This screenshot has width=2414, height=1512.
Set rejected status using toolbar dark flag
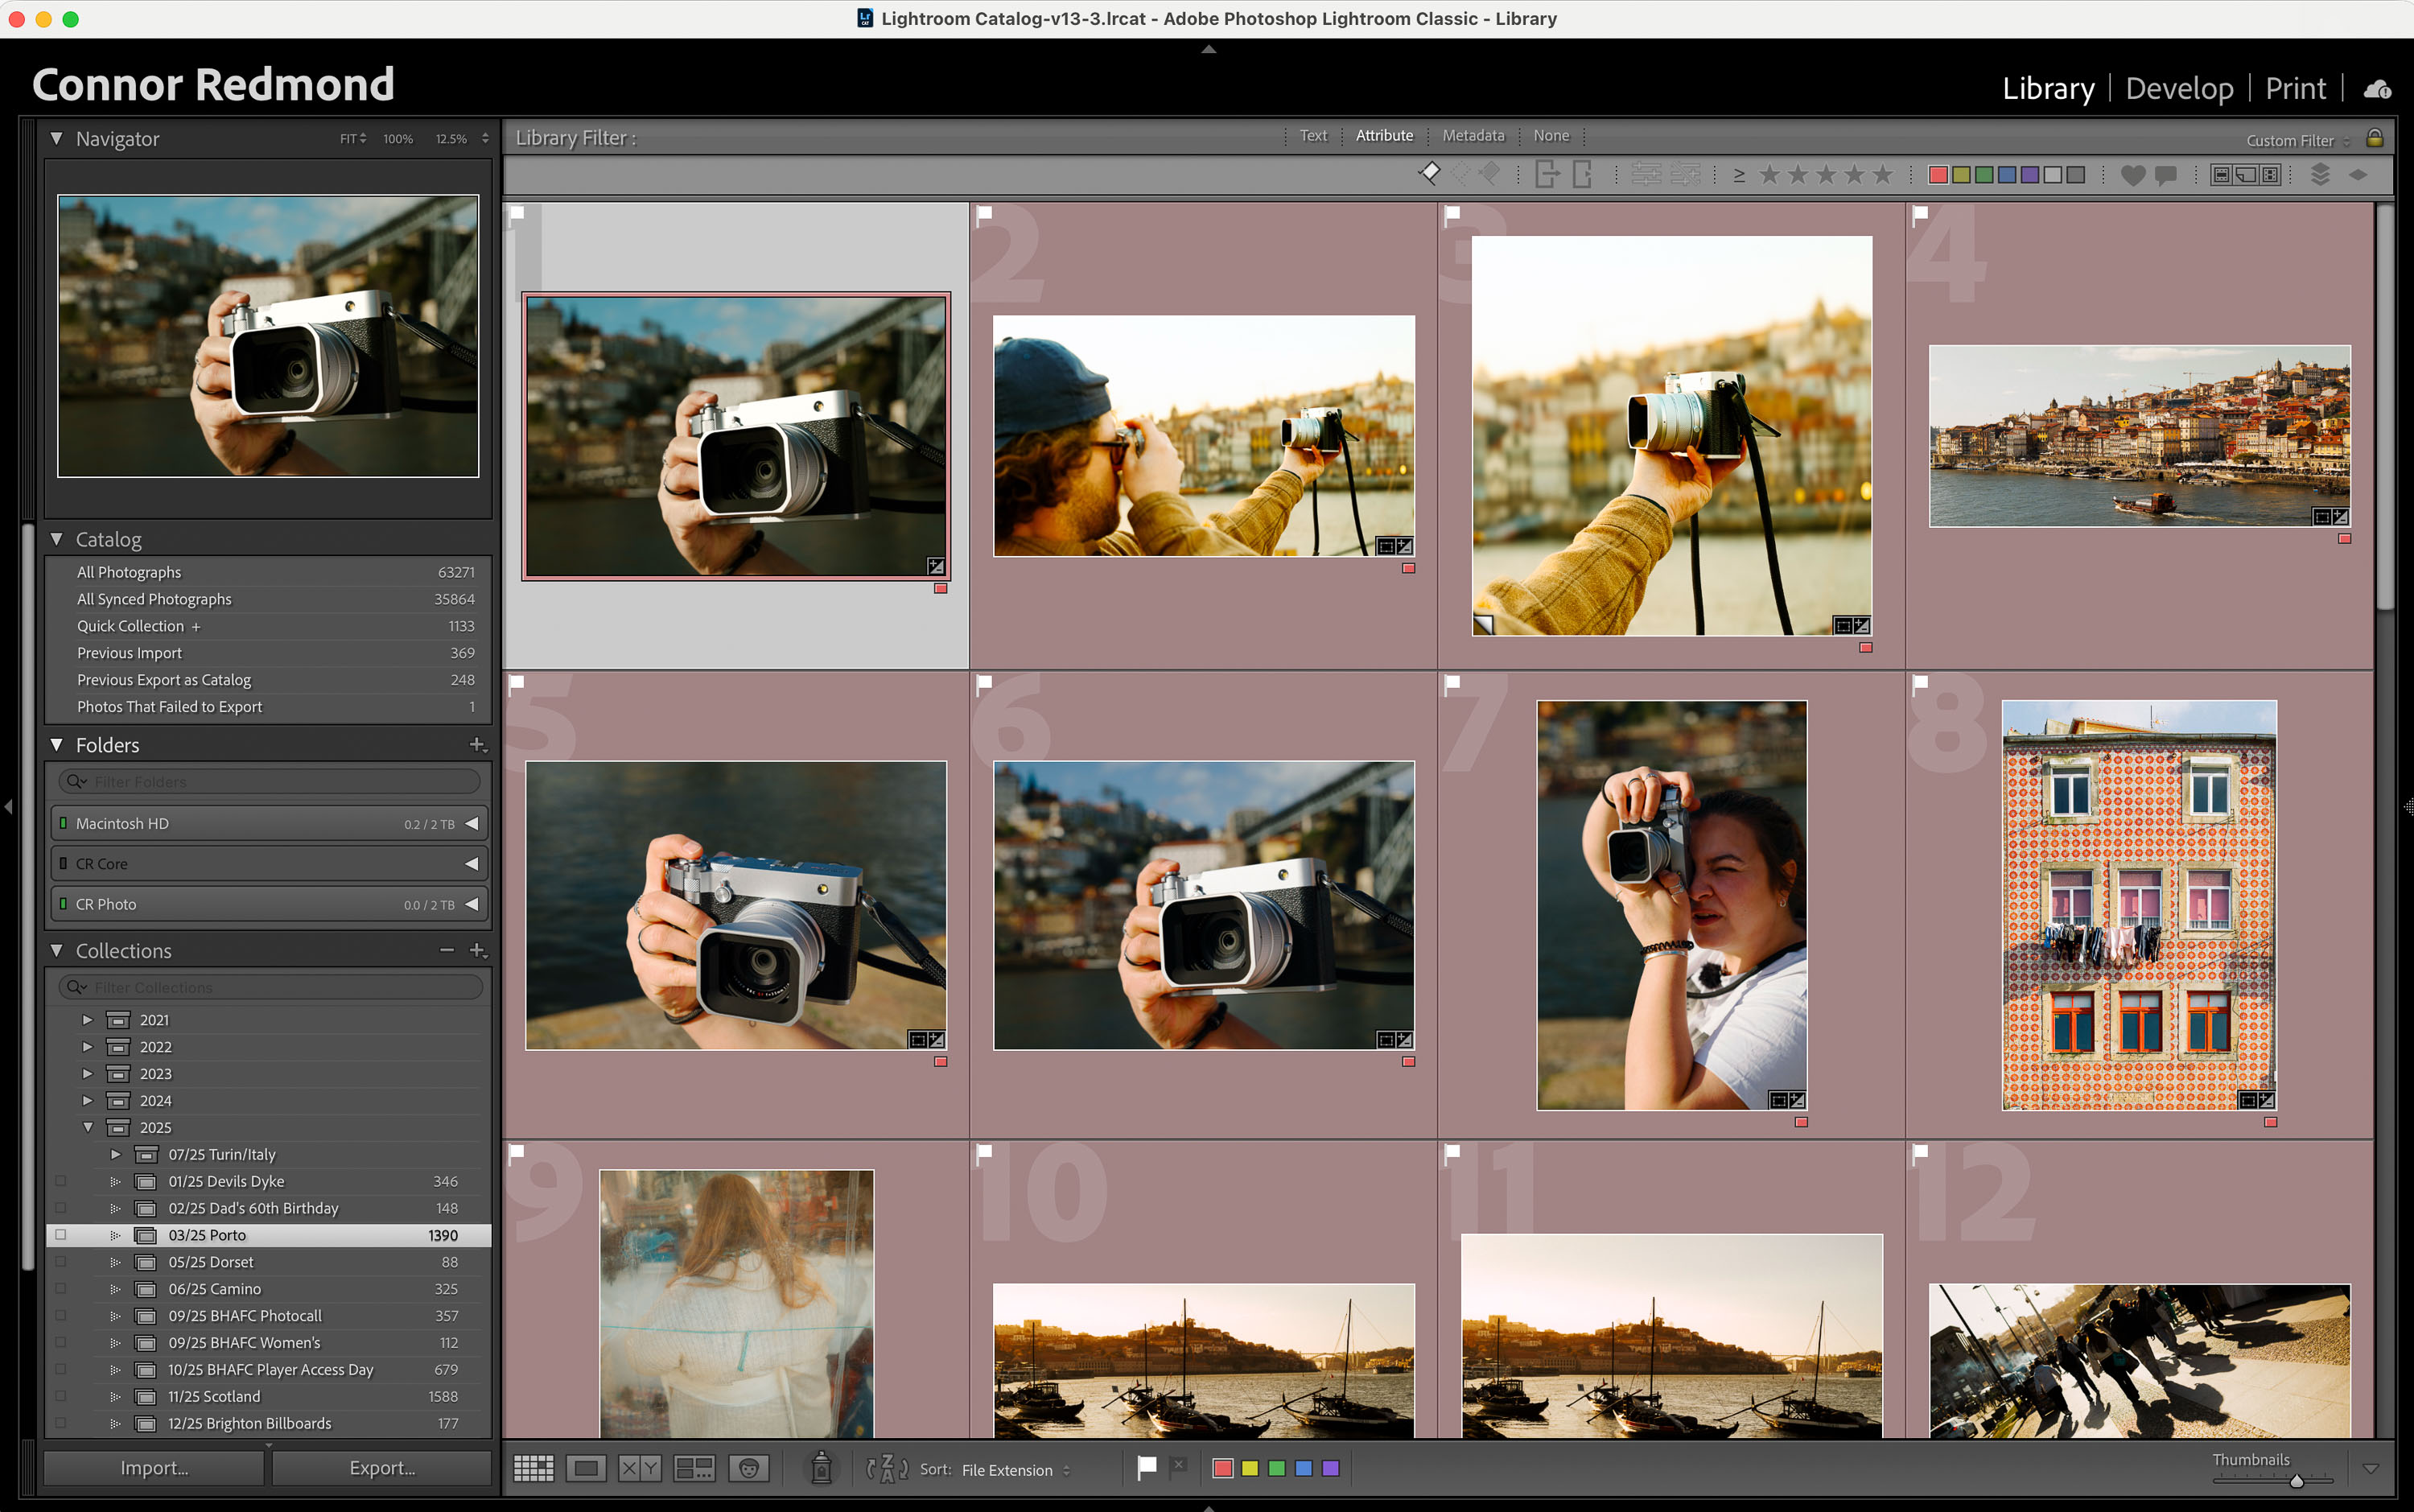[x=1178, y=1466]
